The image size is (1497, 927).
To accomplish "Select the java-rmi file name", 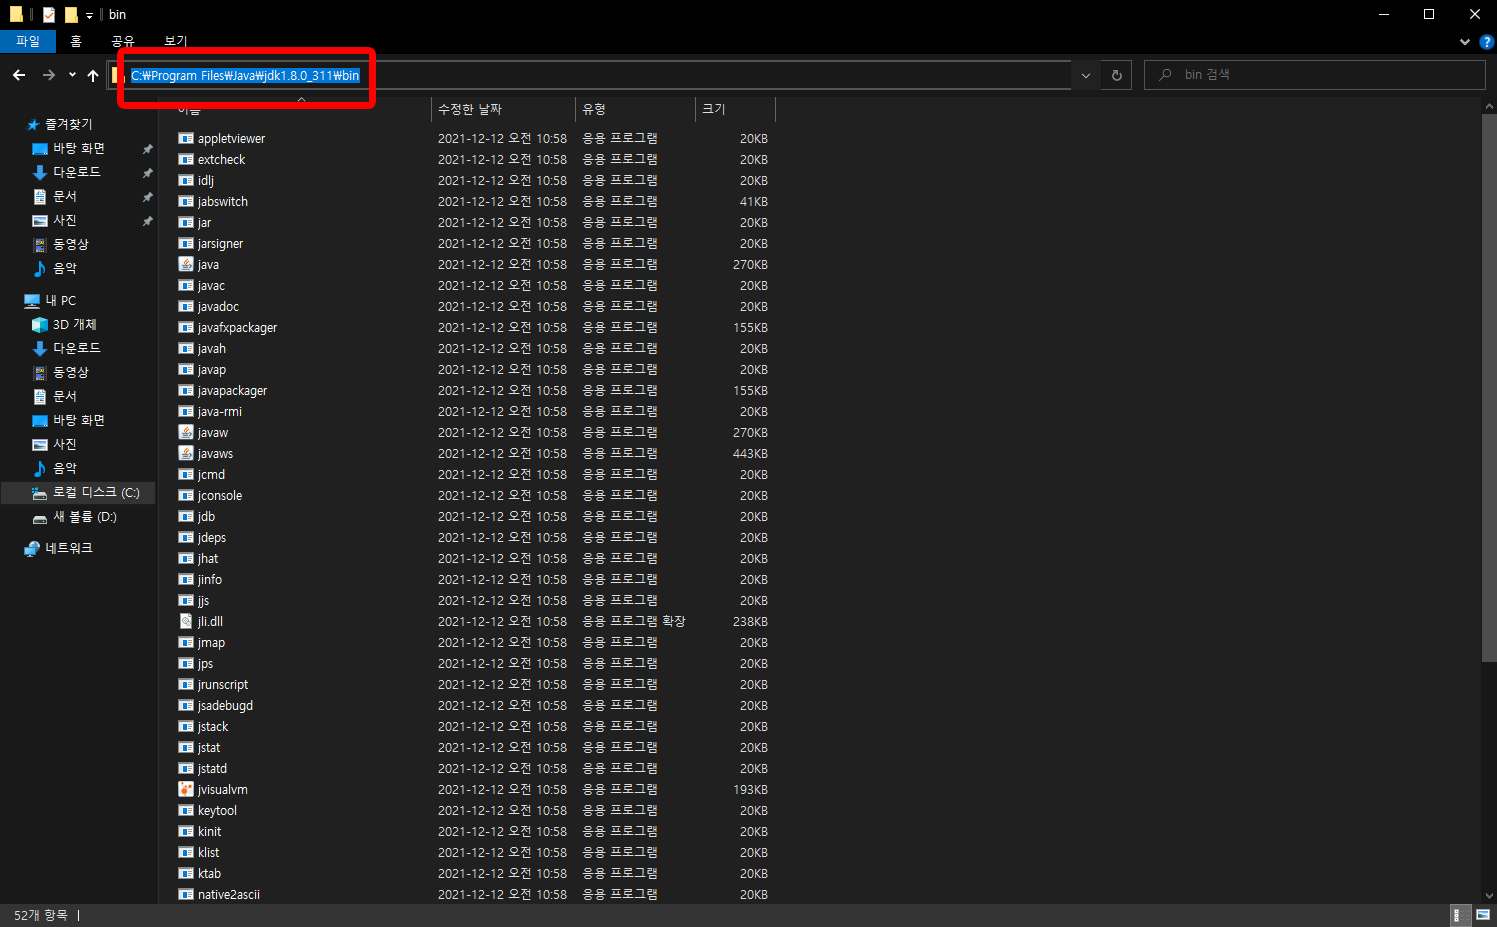I will pyautogui.click(x=220, y=412).
